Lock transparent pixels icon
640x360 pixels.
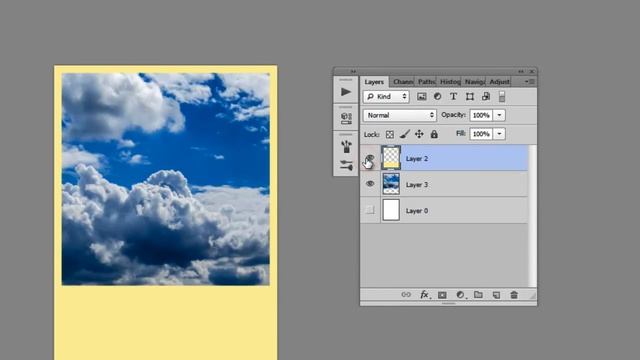click(390, 134)
